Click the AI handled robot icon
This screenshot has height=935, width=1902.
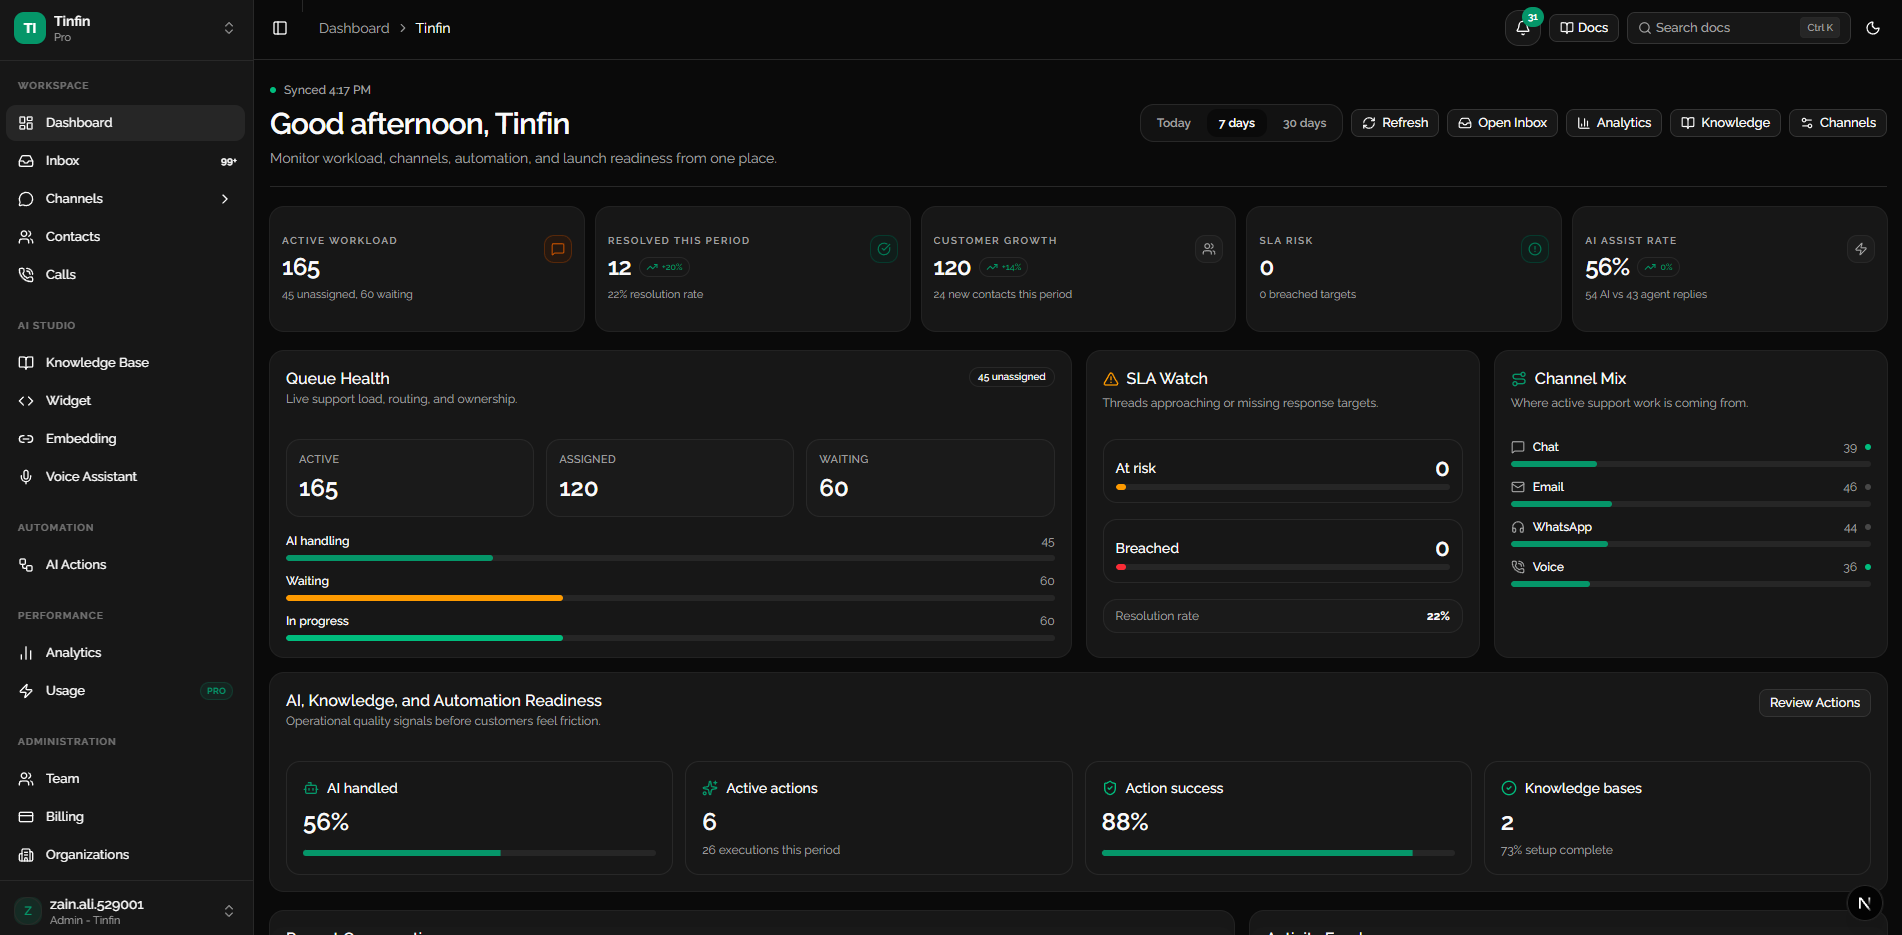tap(311, 788)
